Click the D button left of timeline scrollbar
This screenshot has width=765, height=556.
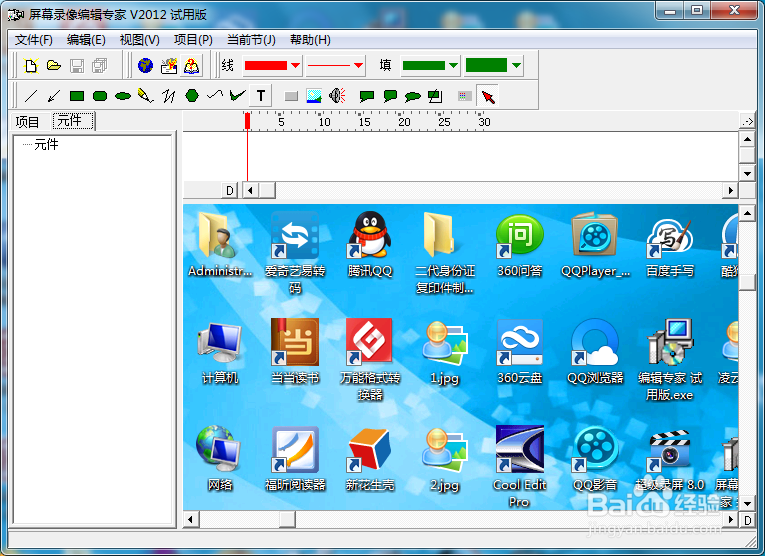click(229, 190)
